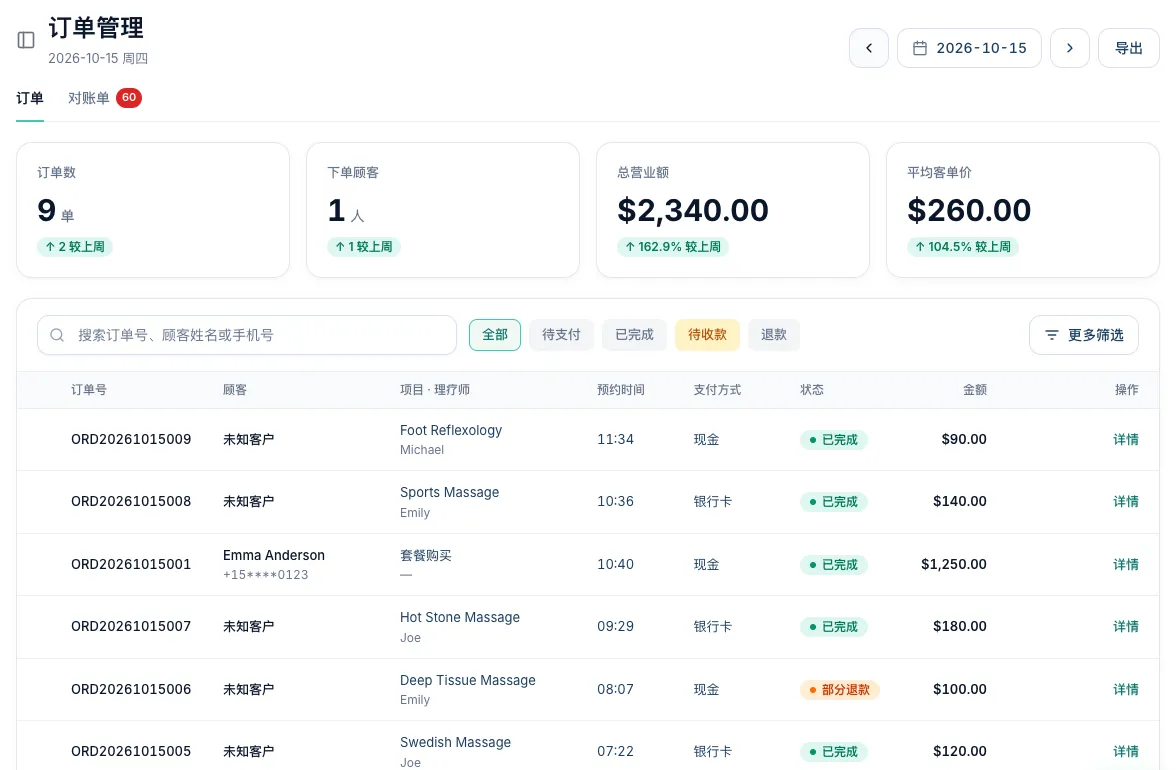Click the $1,250.00 amount cell
The width and height of the screenshot is (1176, 770).
[x=953, y=565]
